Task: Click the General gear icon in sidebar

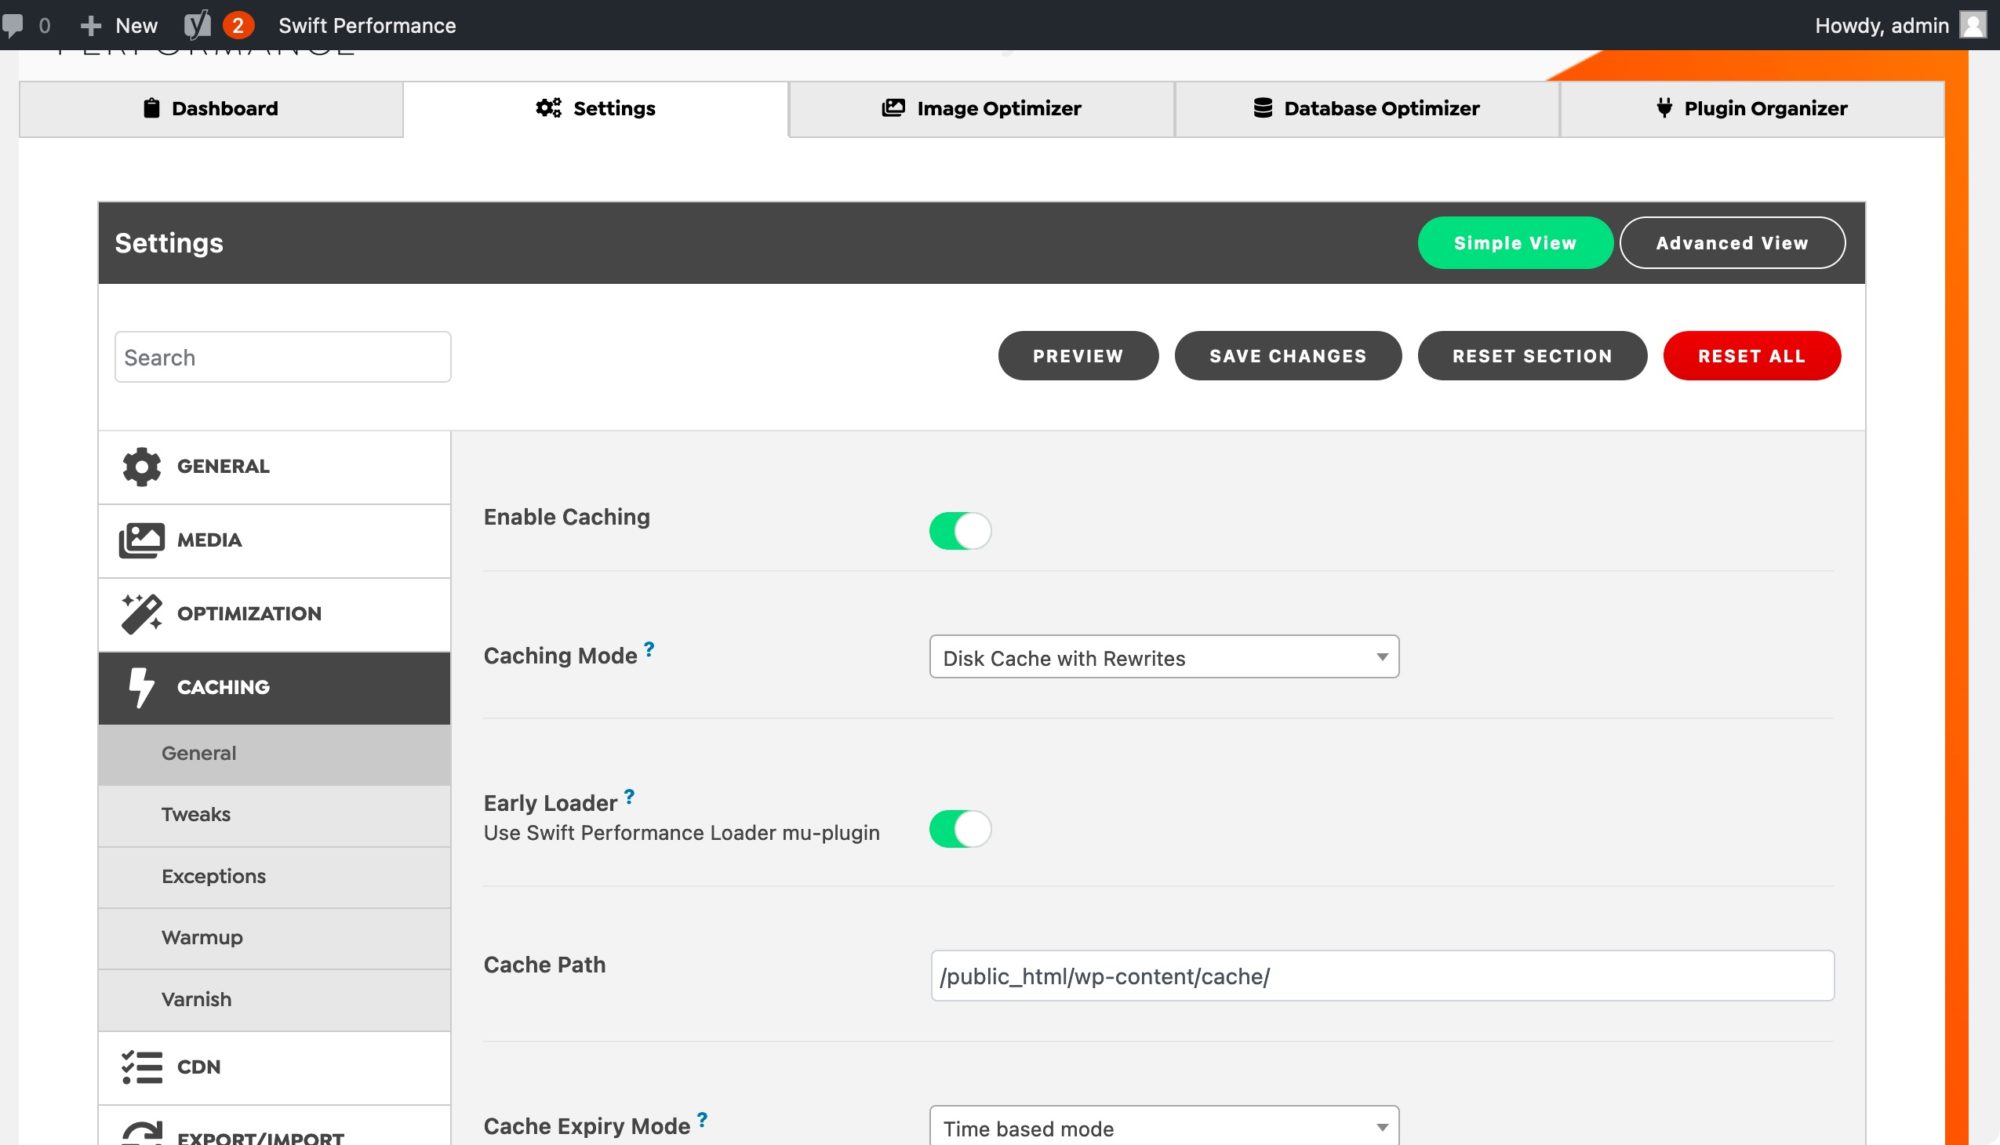Action: pyautogui.click(x=142, y=466)
